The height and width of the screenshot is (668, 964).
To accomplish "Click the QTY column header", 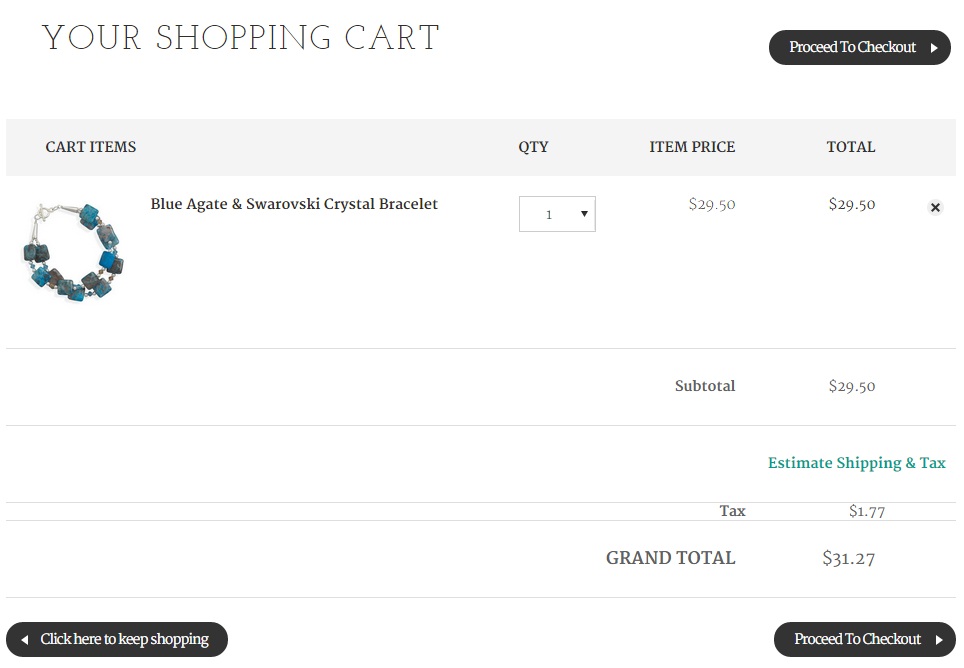I will click(533, 147).
